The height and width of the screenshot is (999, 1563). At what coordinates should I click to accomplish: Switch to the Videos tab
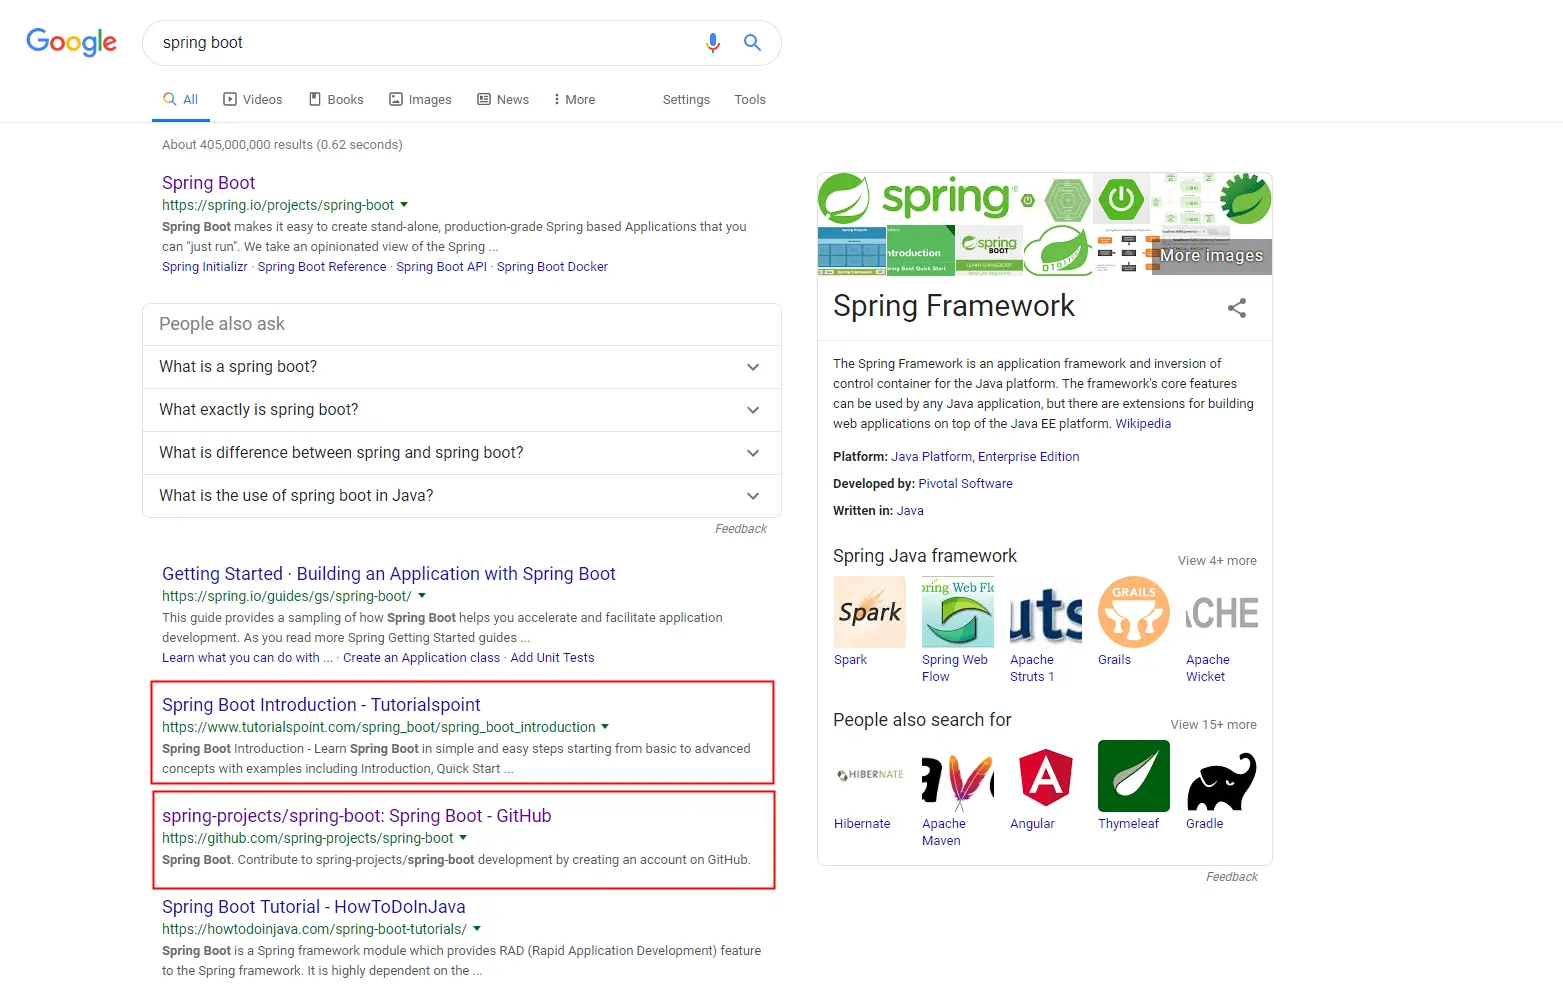coord(253,99)
